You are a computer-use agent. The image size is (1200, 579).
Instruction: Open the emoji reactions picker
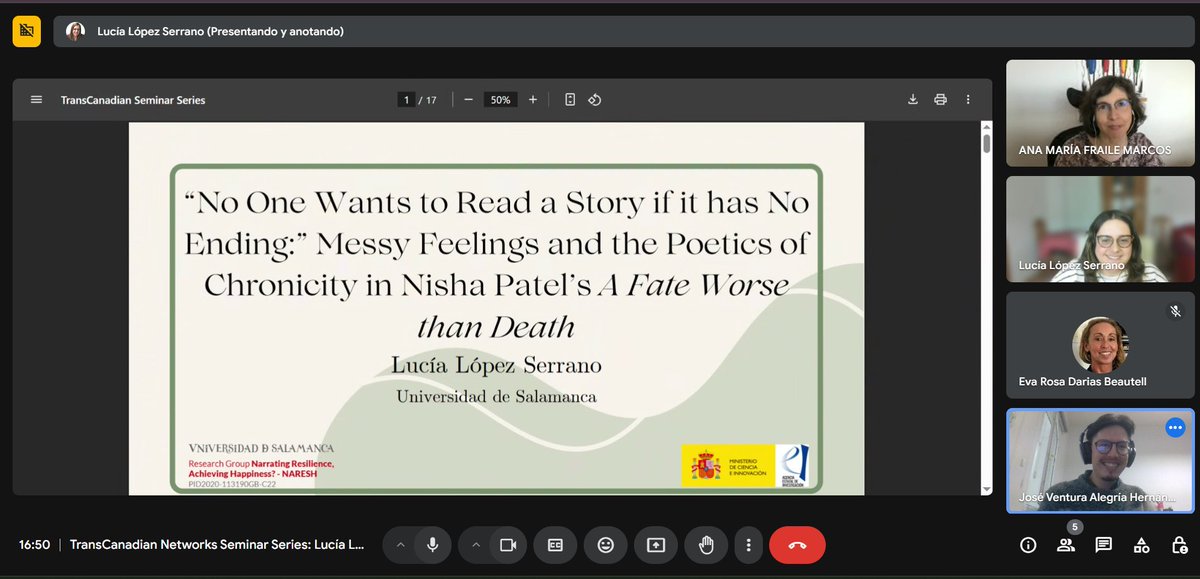pos(605,545)
